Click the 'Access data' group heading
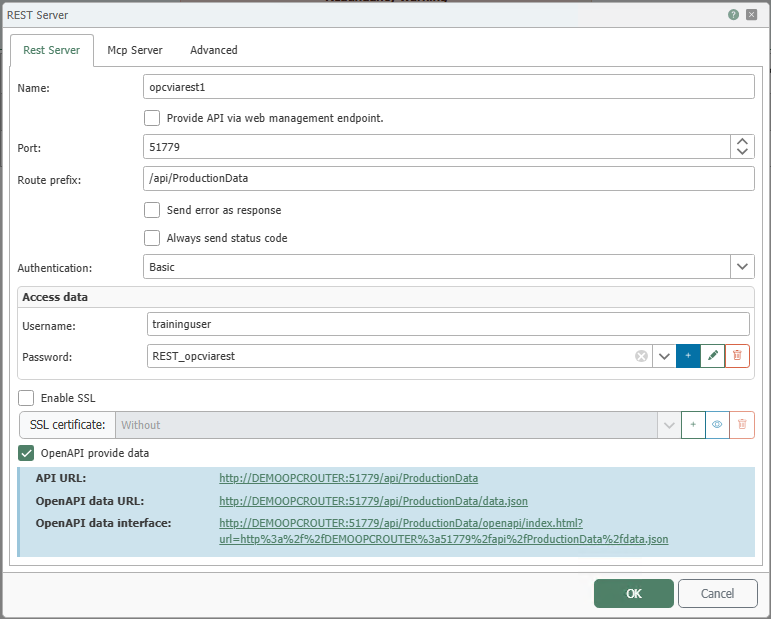771x619 pixels. click(55, 297)
